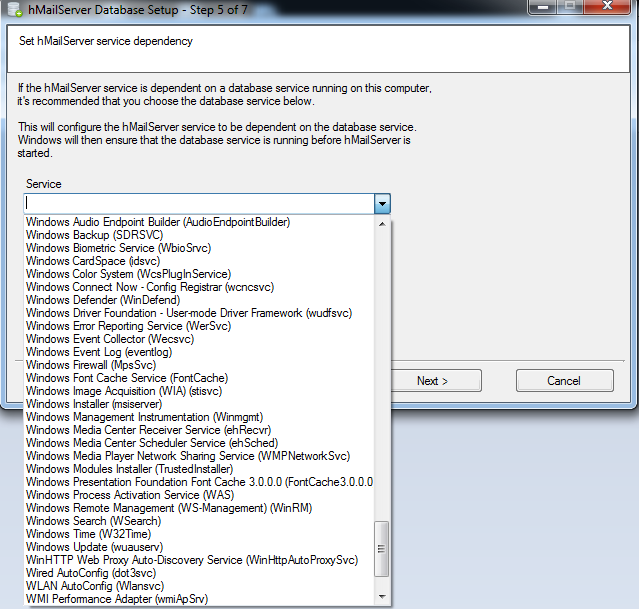Select Windows Remote Management (WS-Management) (WinRM)

coord(199,508)
